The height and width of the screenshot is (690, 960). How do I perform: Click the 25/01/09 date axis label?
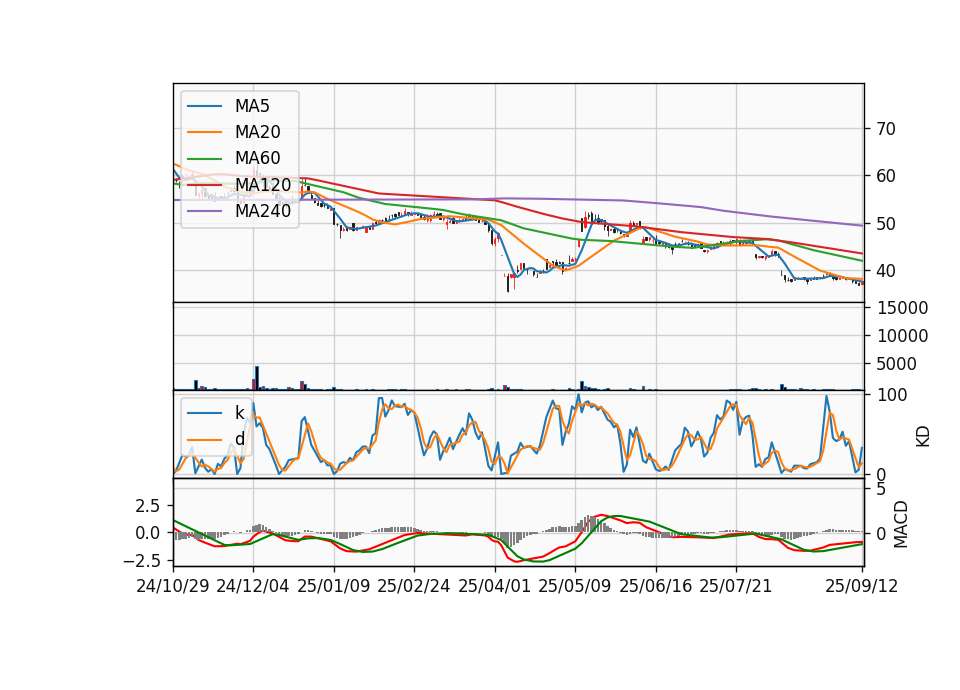pos(334,586)
